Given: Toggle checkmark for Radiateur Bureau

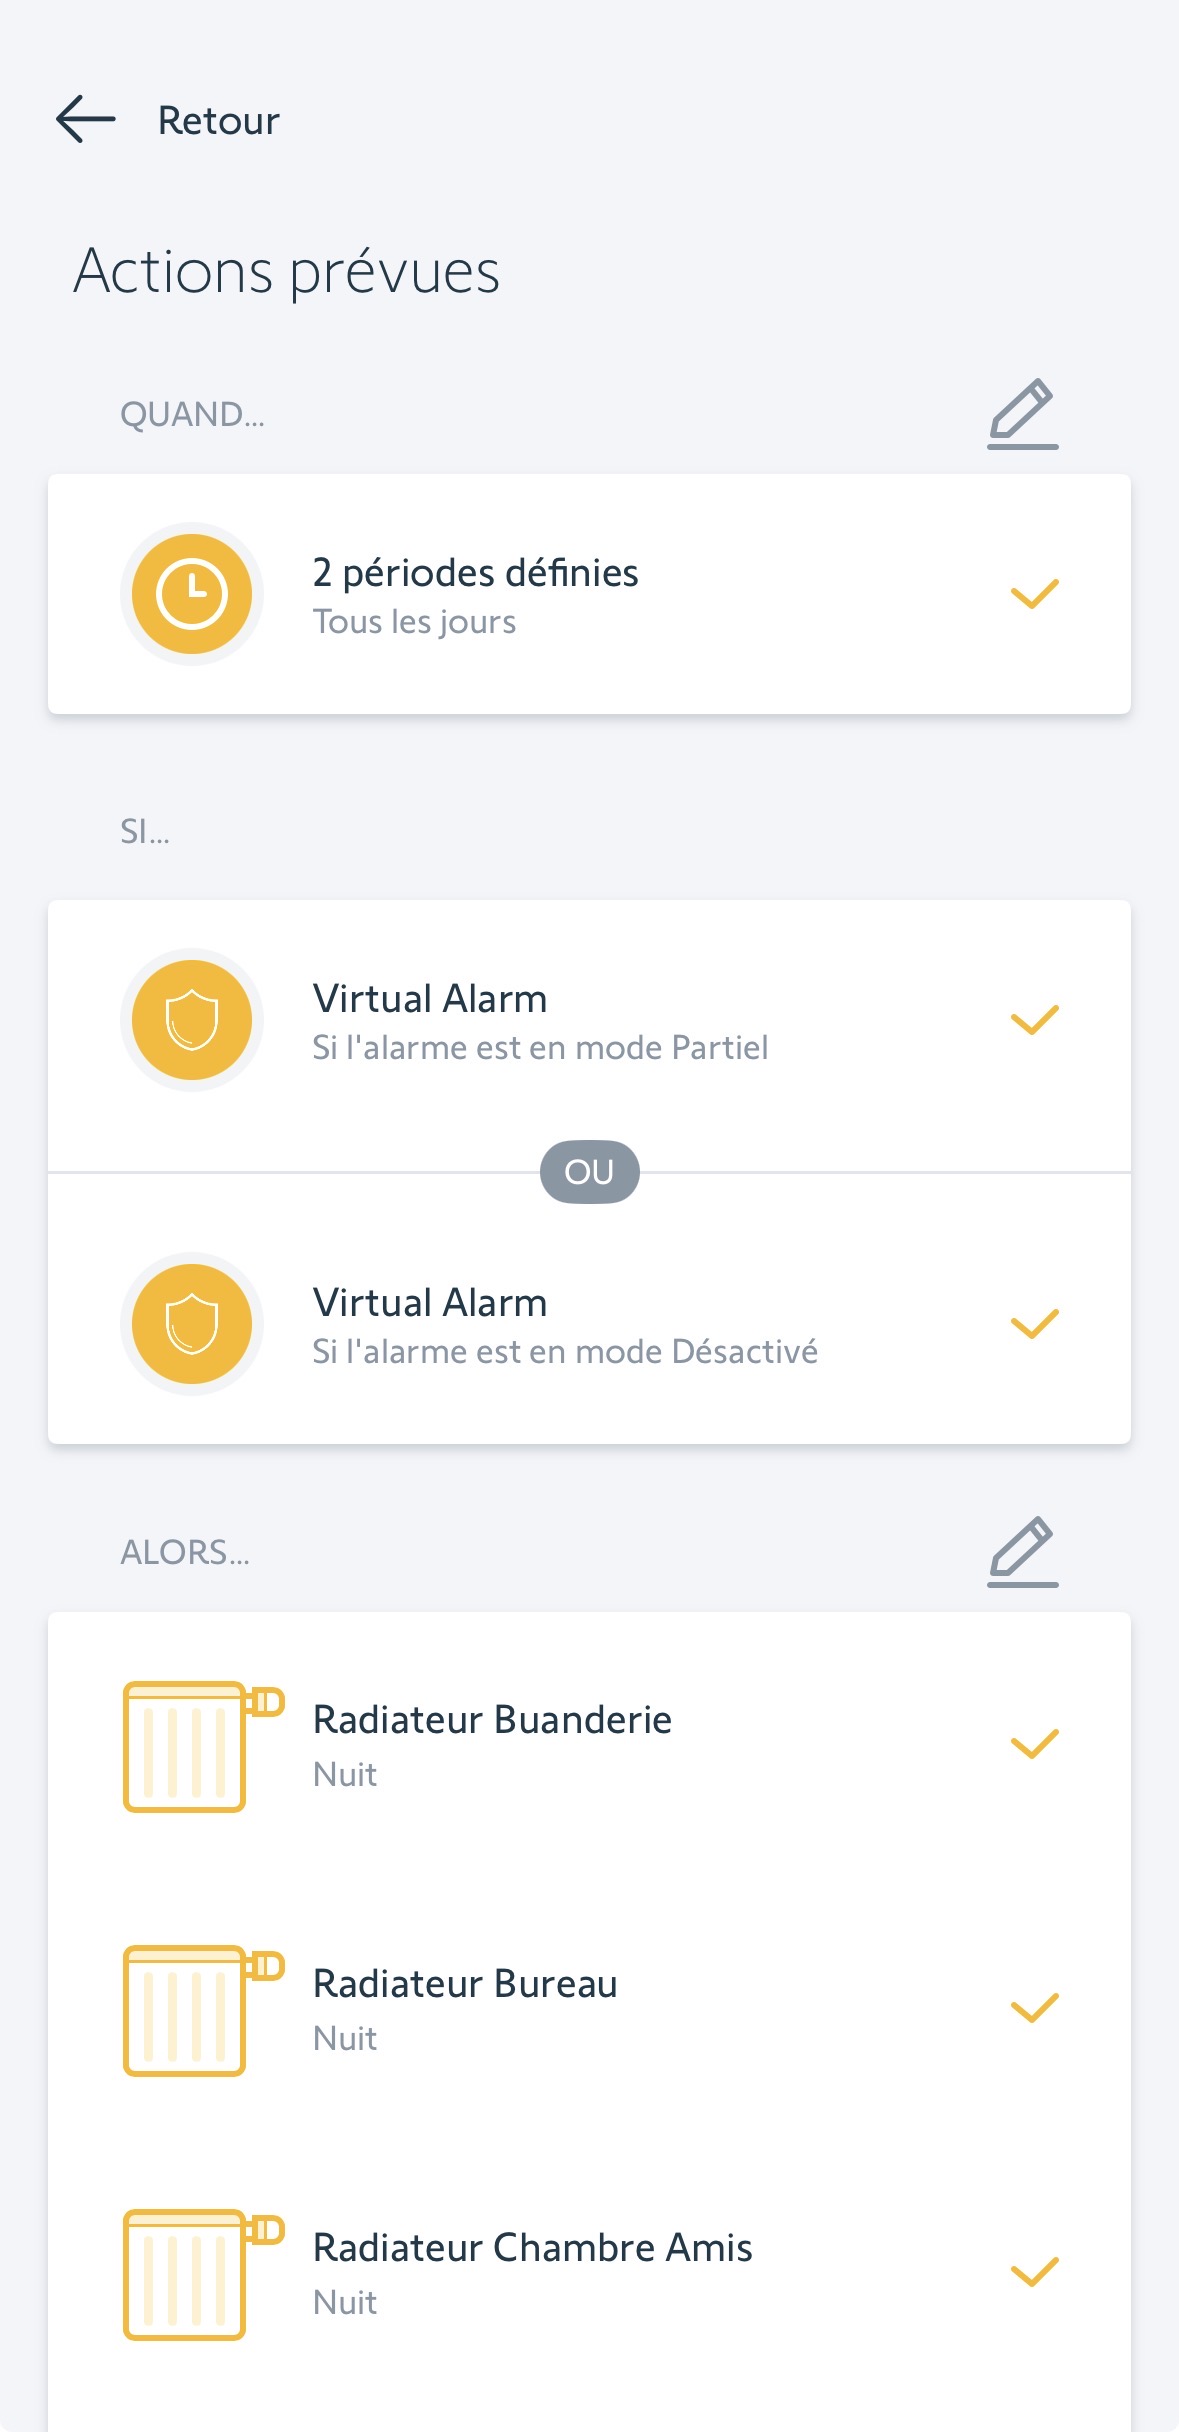Looking at the screenshot, I should tap(1034, 2008).
